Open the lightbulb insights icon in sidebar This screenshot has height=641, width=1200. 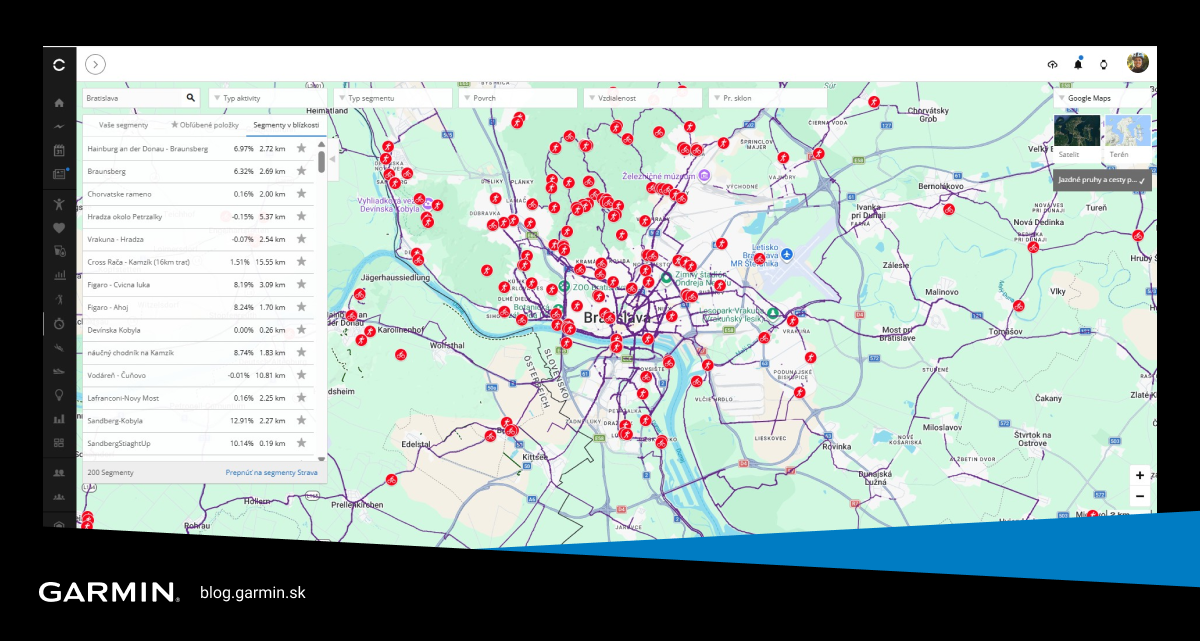click(x=59, y=395)
